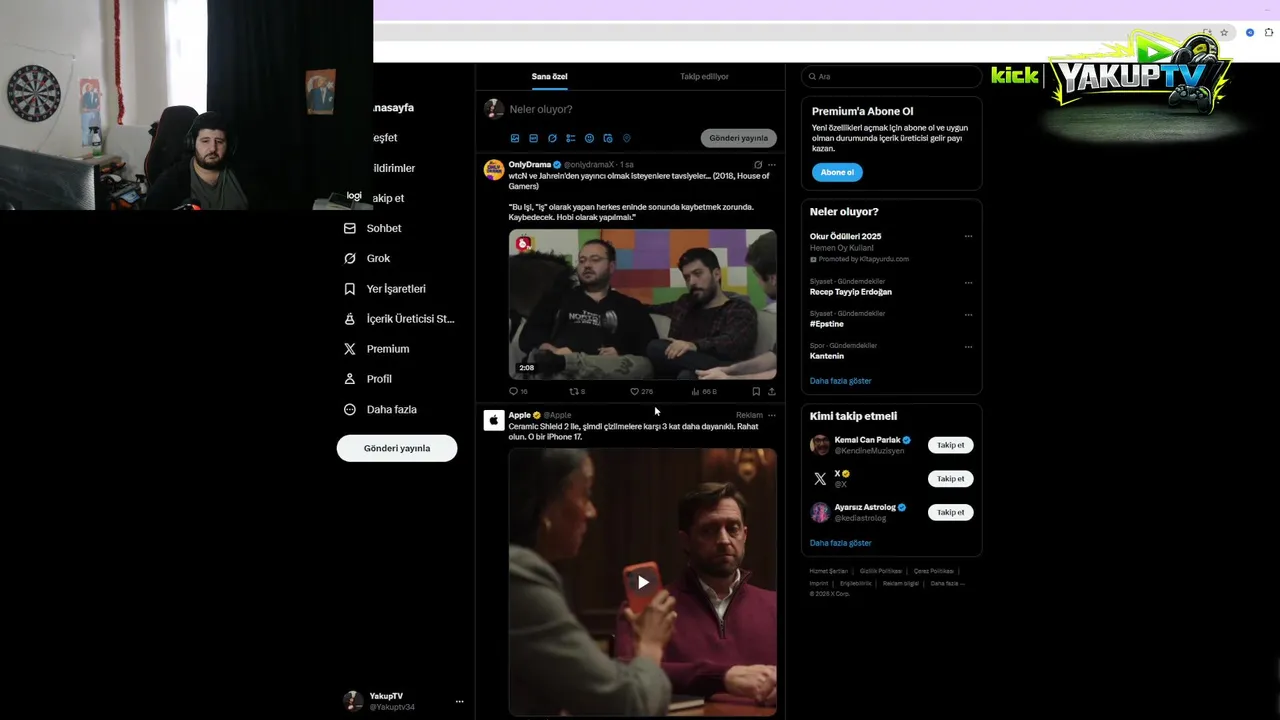Switch to the Takip ediliyor tab
1280x720 pixels.
point(705,76)
